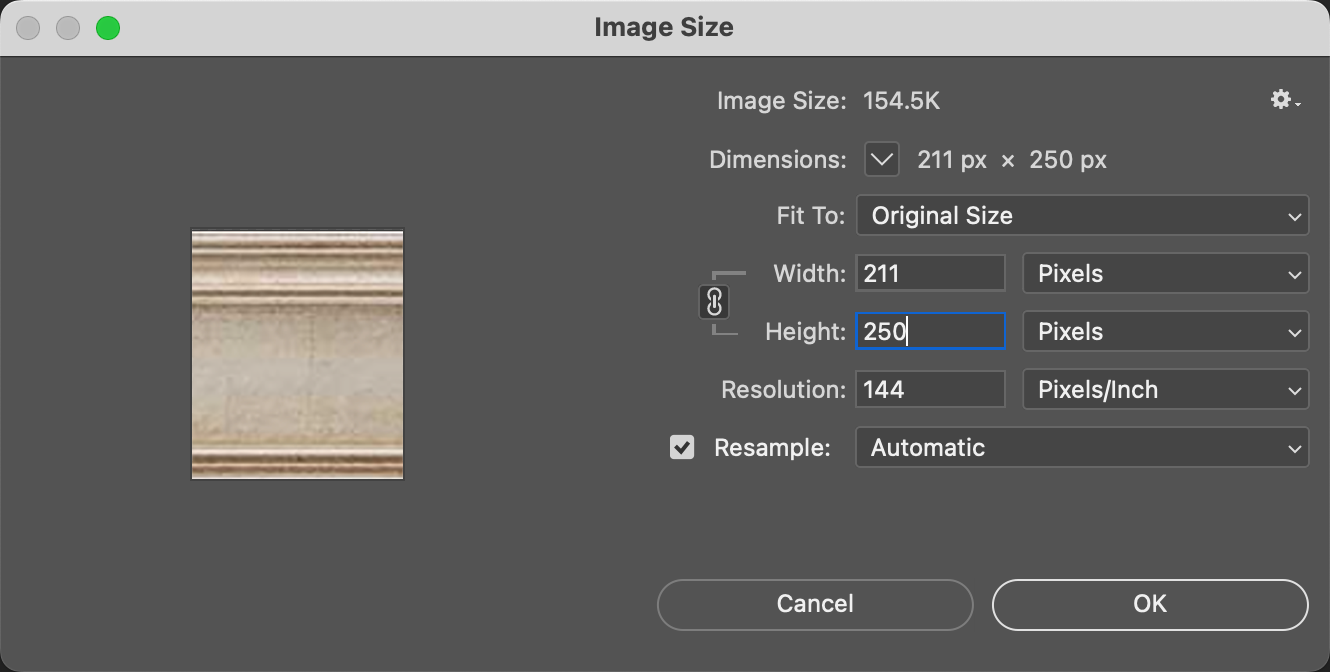Open the Dimensions unit chevron menu
The image size is (1330, 672).
point(881,160)
